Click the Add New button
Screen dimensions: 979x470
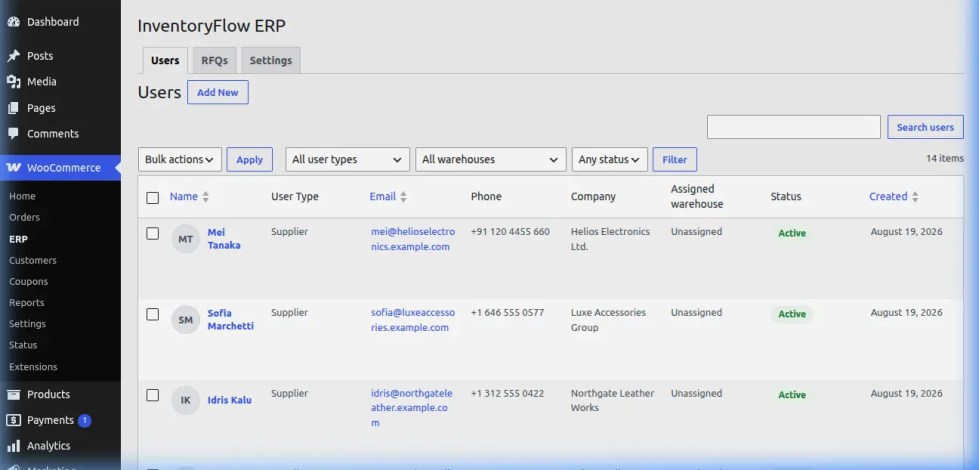(217, 92)
